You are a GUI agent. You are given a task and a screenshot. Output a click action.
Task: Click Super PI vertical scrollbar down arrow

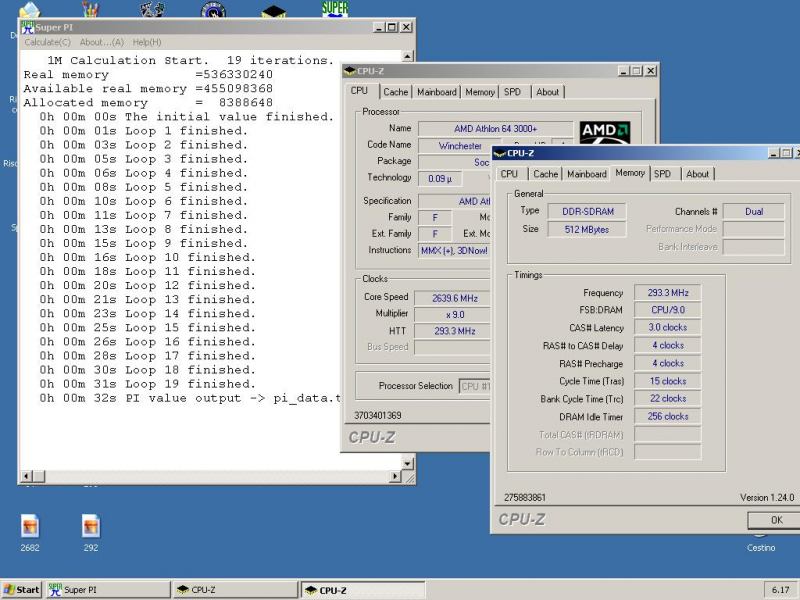pos(407,463)
